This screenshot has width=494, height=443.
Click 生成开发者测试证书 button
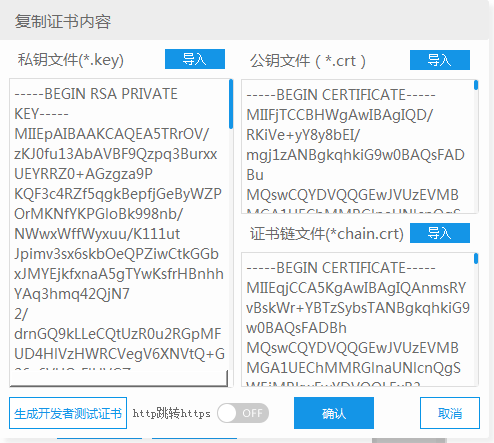[68, 413]
